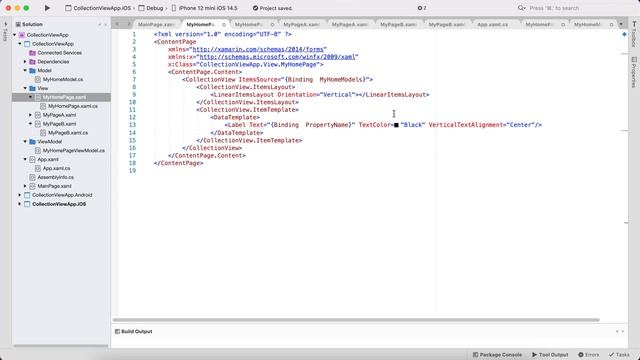Screen dimensions: 640x360
Task: Open the Errors pad
Action: [589, 355]
